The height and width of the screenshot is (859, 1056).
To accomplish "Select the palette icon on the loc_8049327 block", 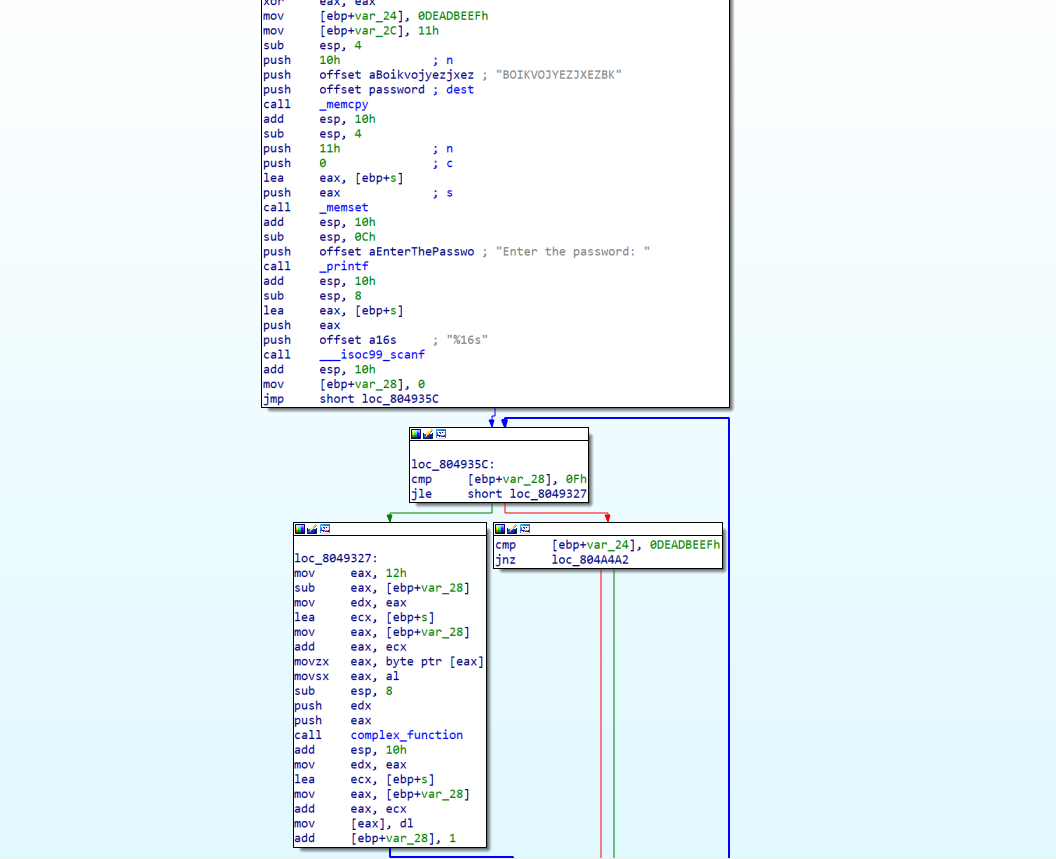I will point(299,529).
